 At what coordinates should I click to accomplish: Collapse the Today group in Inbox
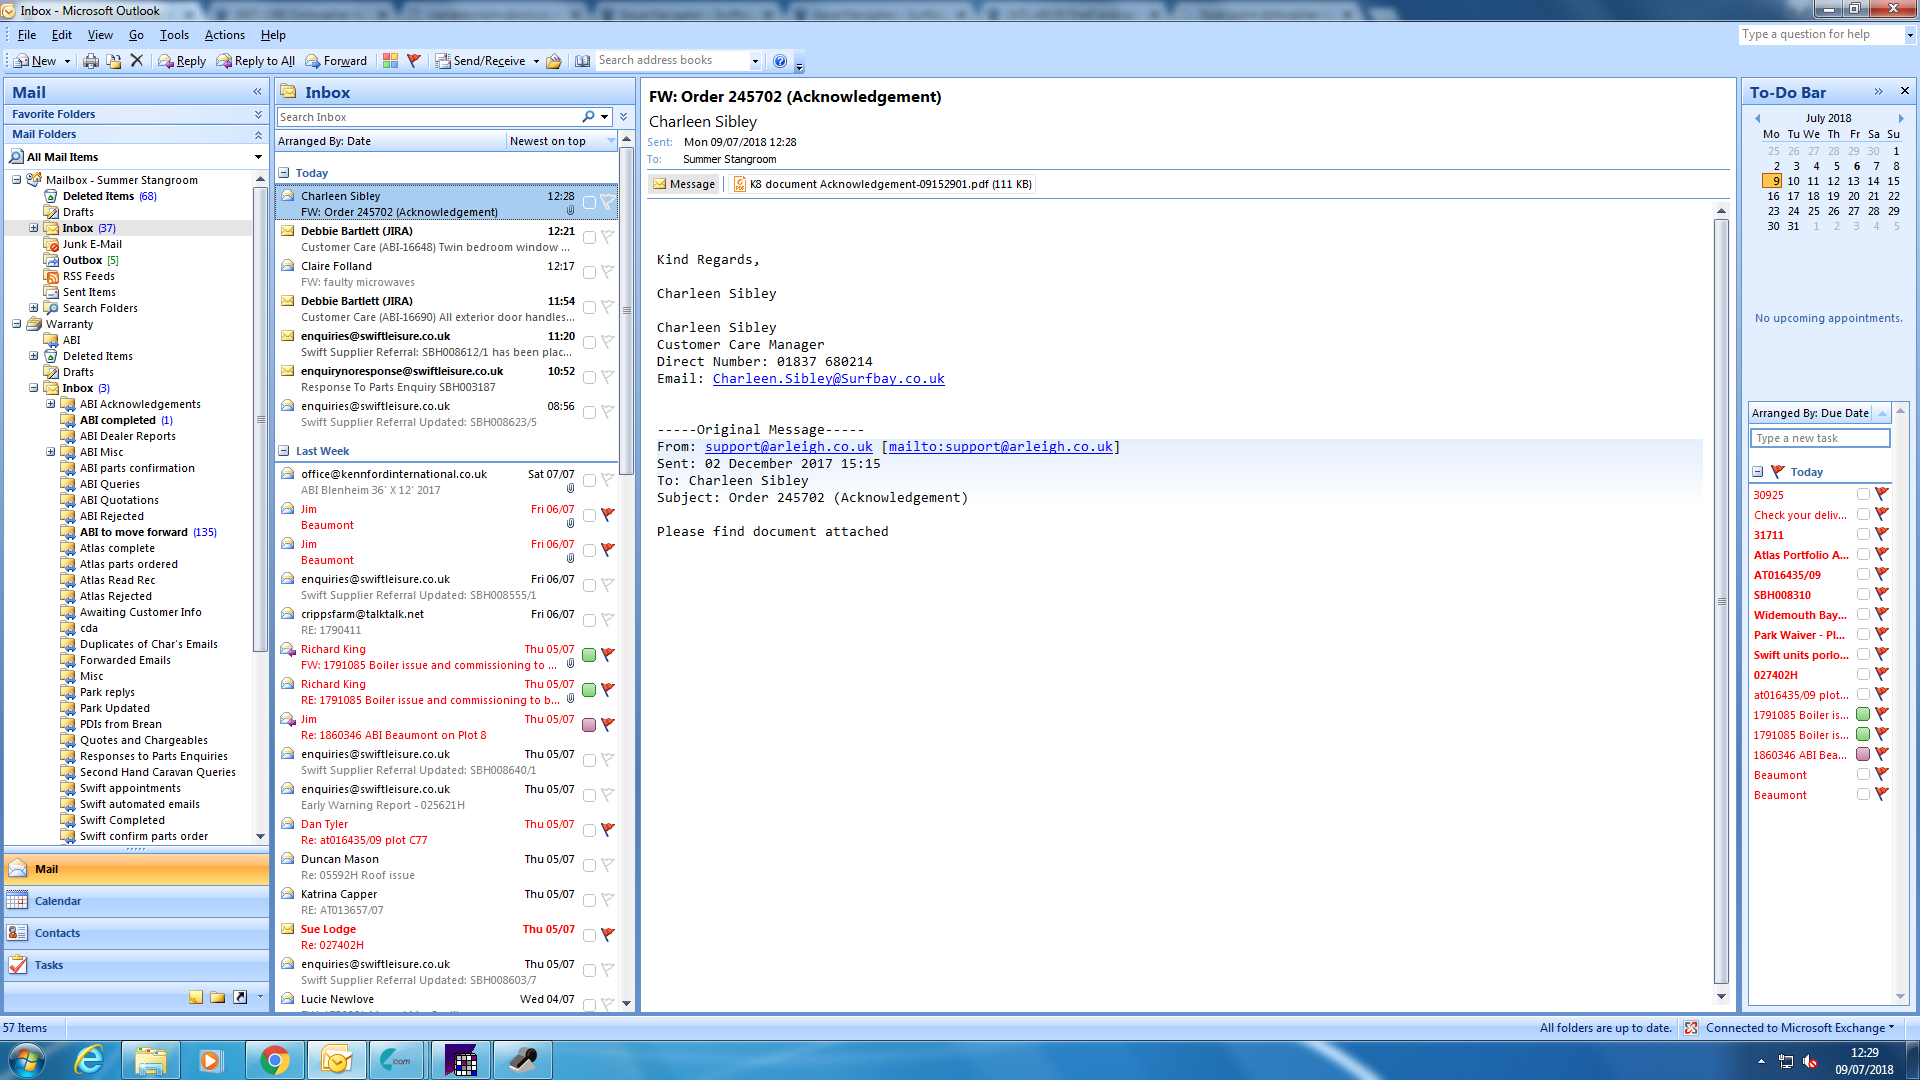click(284, 173)
